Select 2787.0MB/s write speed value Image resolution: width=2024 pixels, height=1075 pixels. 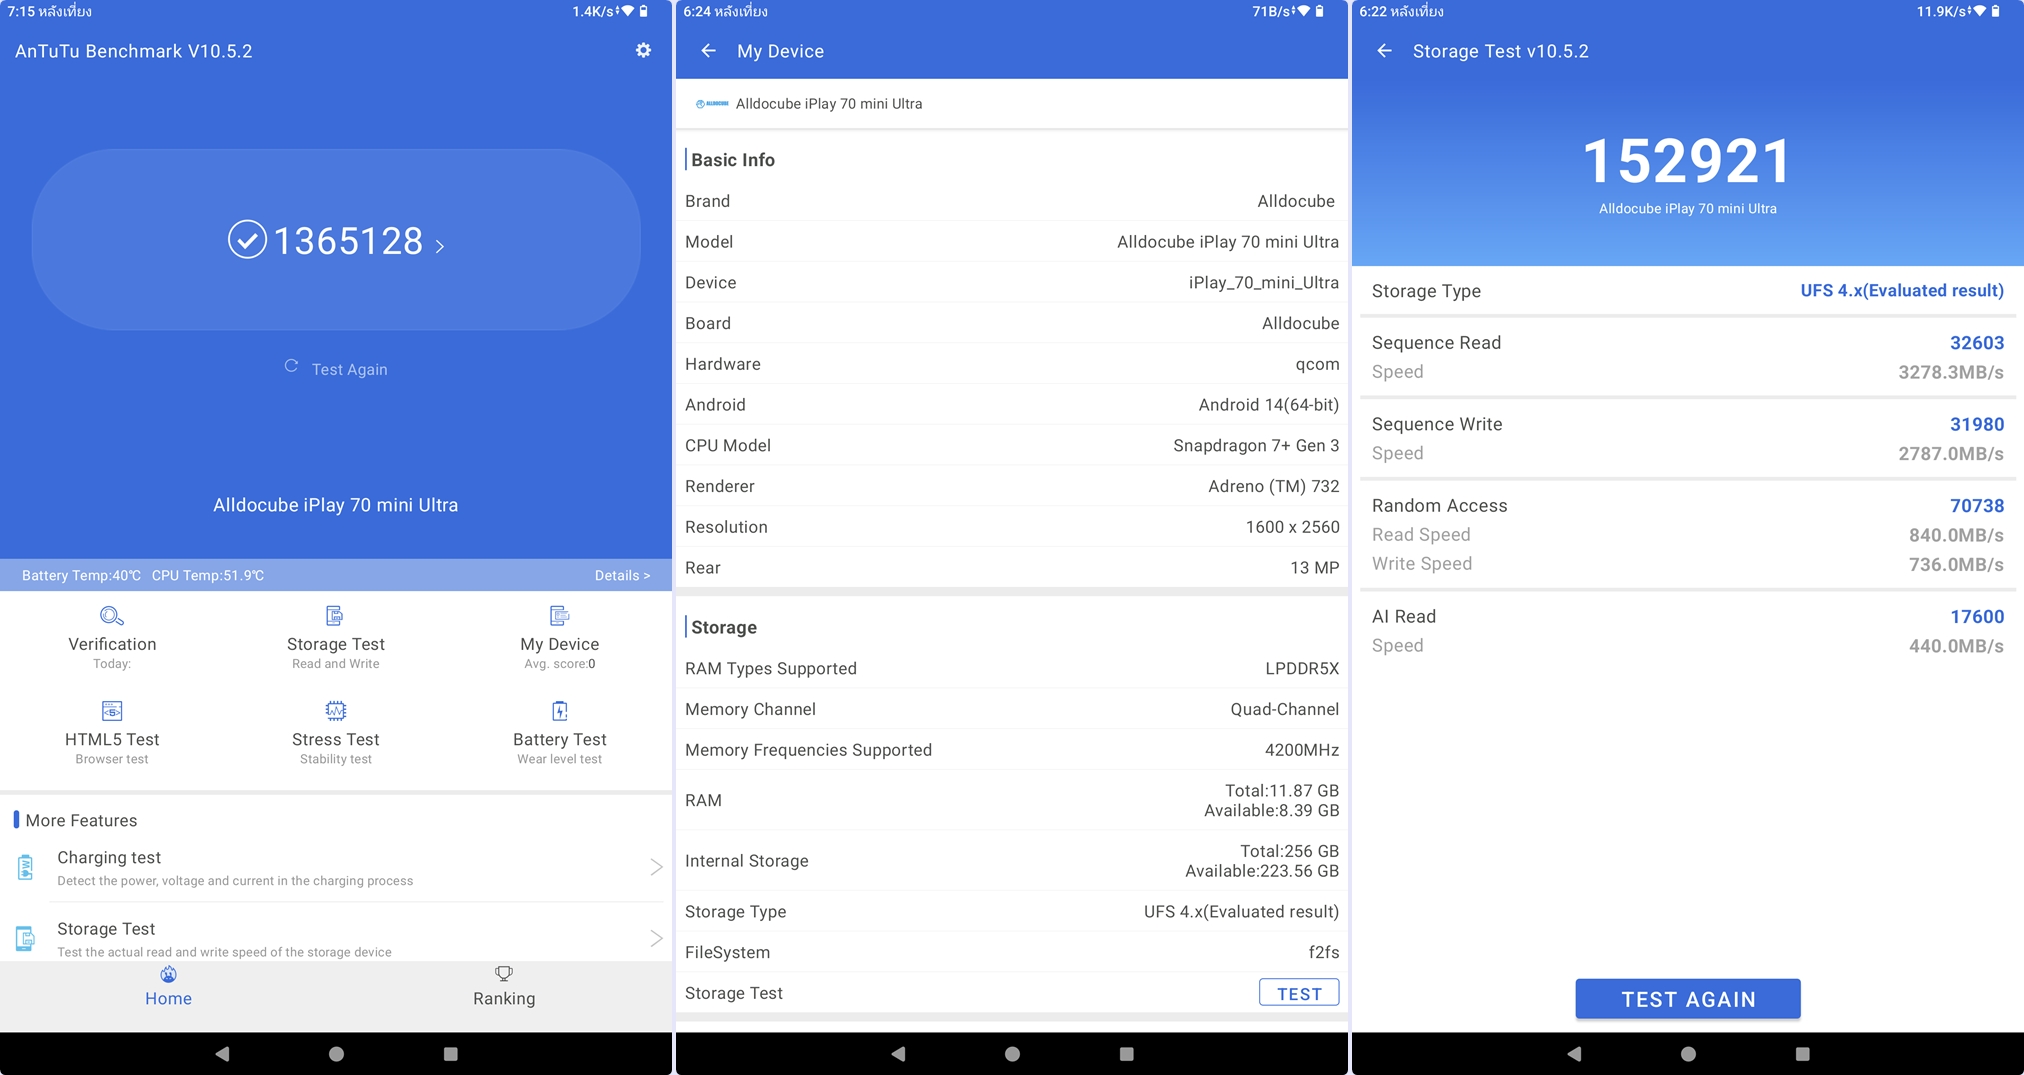1951,454
